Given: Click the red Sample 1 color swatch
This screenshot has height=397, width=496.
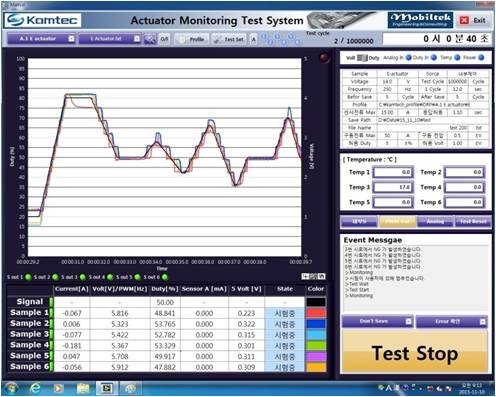Looking at the screenshot, I should pyautogui.click(x=316, y=313).
